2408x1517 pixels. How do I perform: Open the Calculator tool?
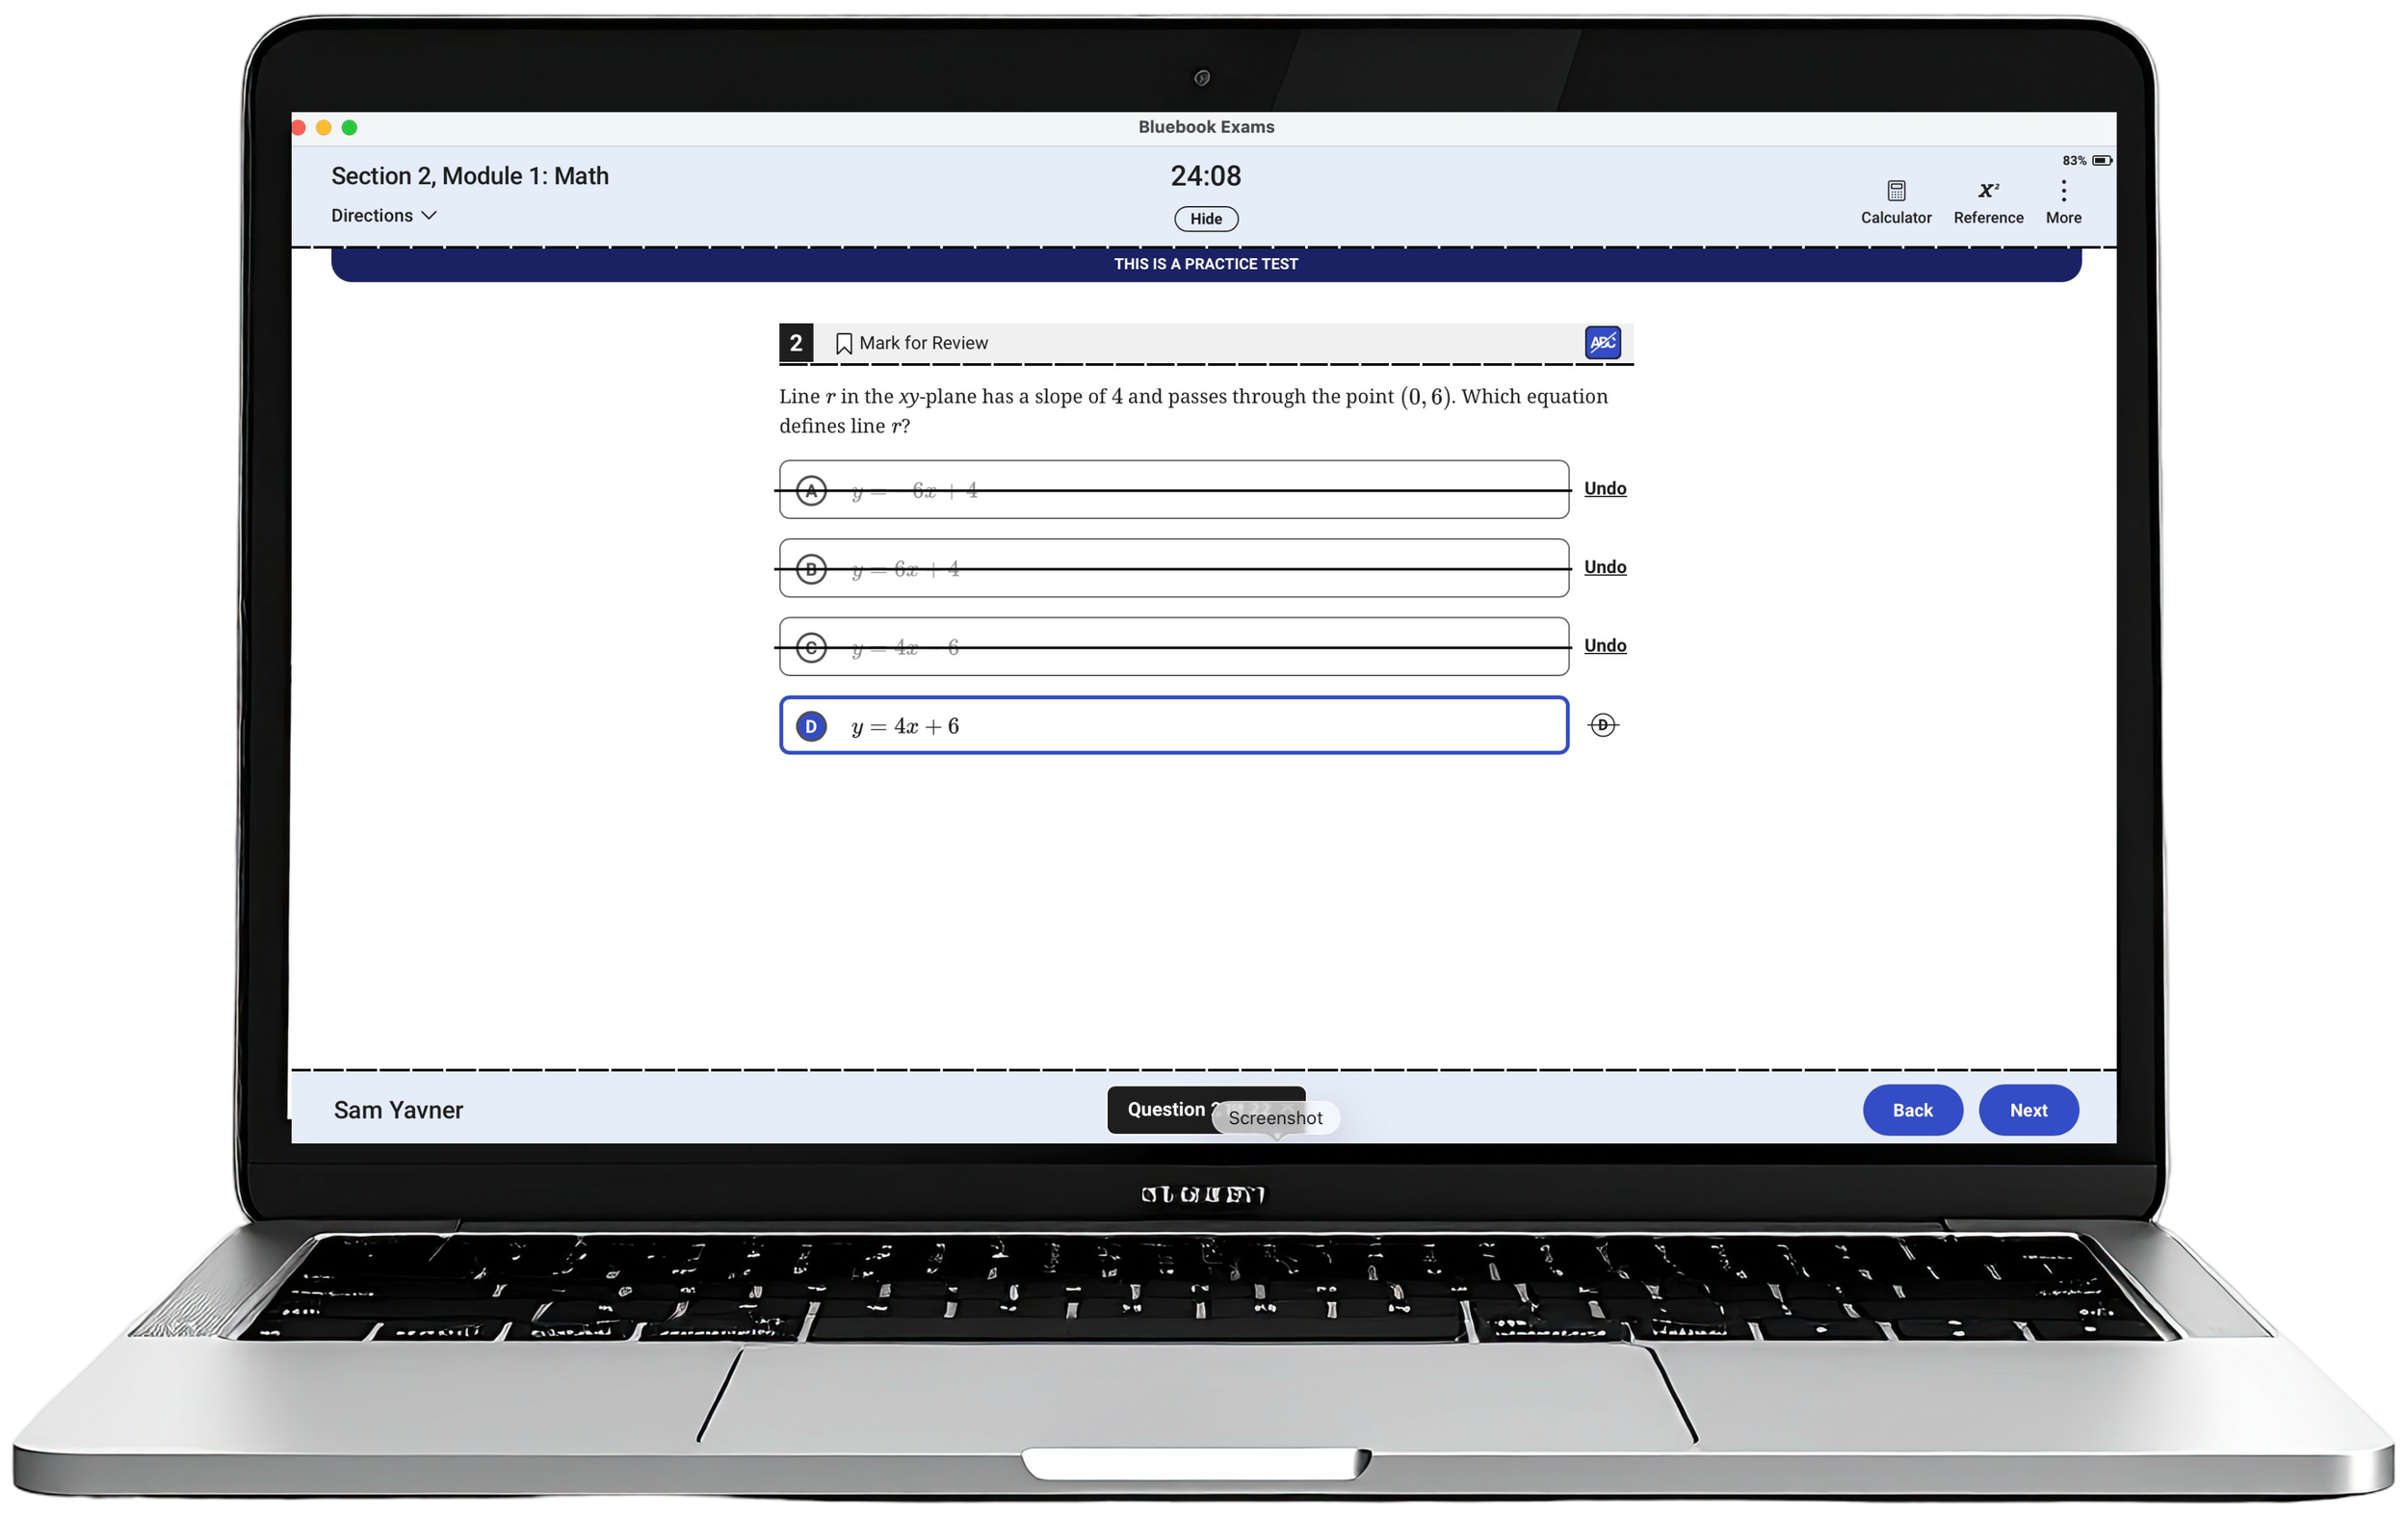point(1895,200)
